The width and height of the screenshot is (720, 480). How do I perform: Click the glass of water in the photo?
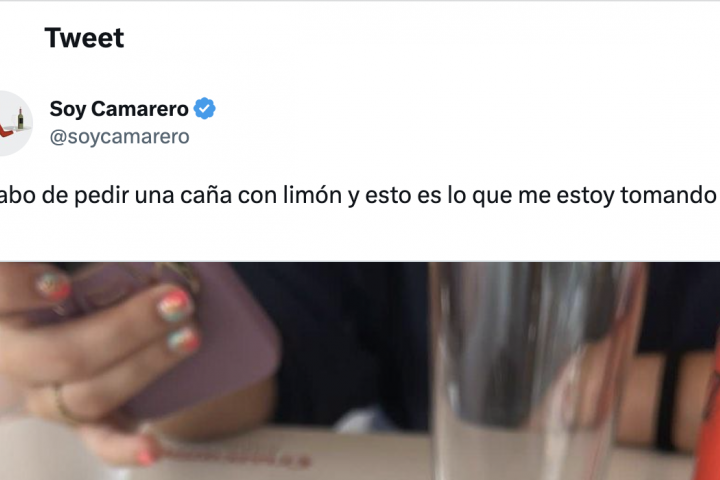tap(535, 371)
